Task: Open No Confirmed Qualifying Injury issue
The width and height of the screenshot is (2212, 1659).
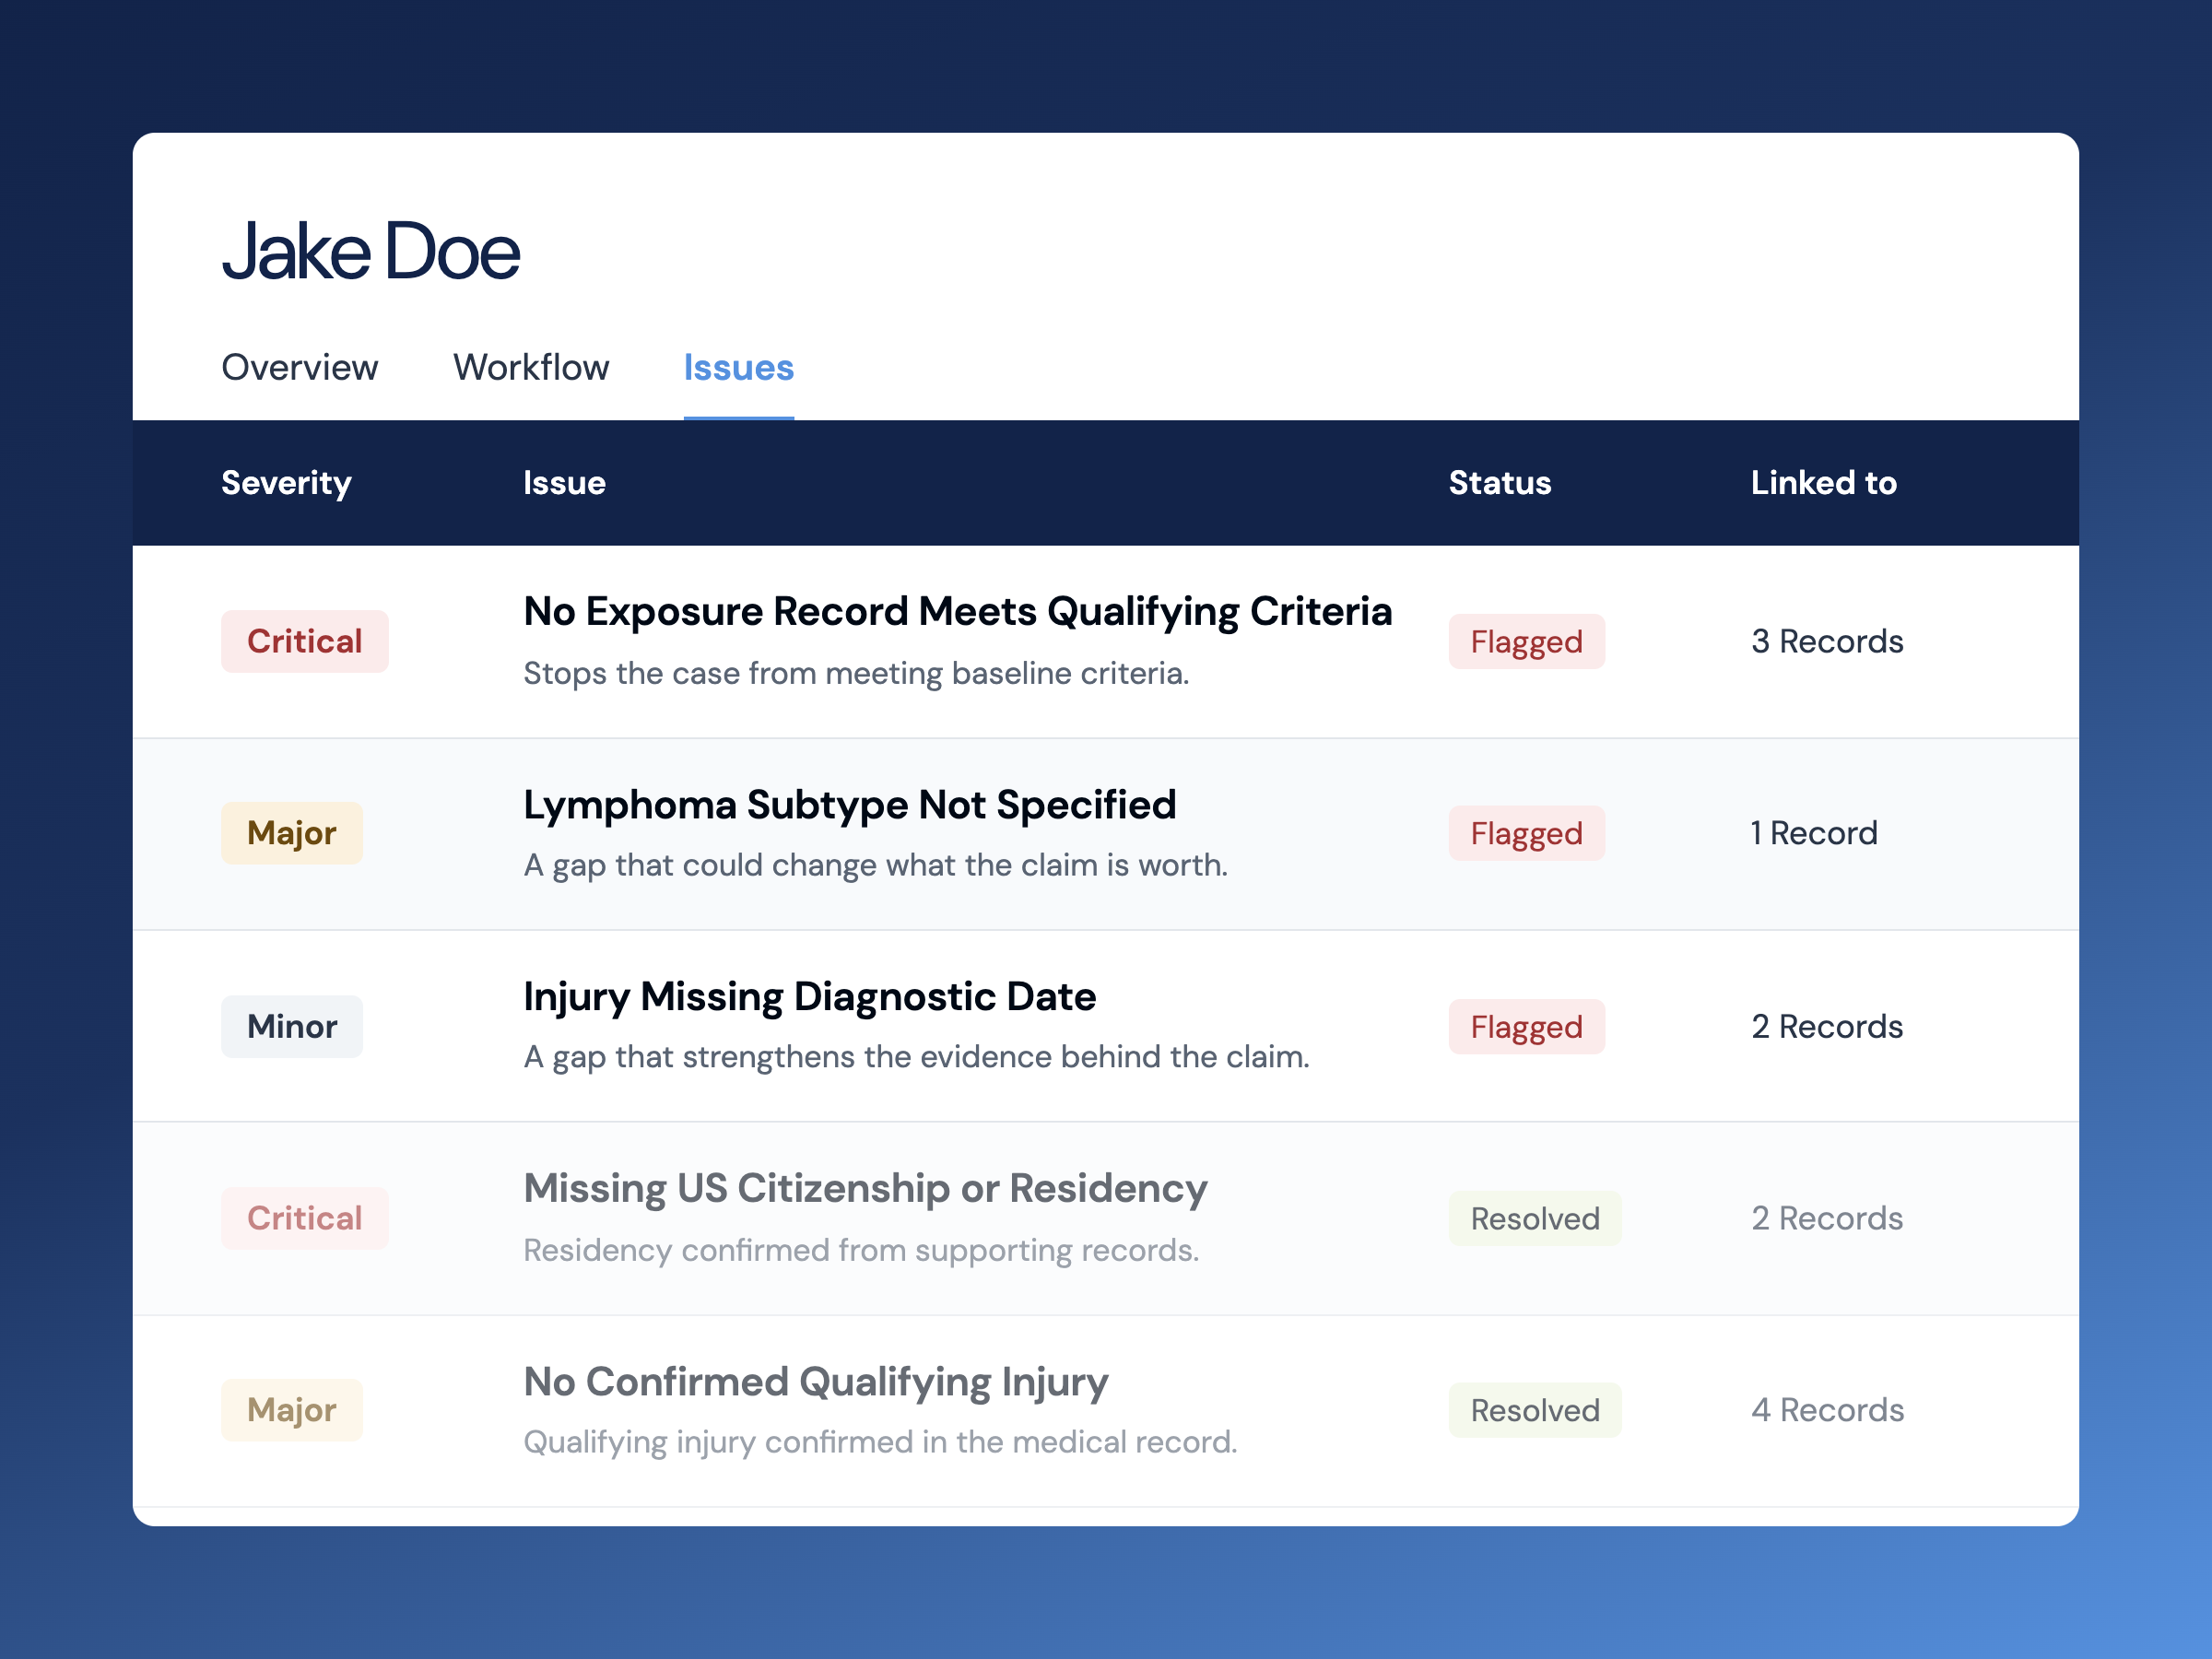Action: 815,1382
